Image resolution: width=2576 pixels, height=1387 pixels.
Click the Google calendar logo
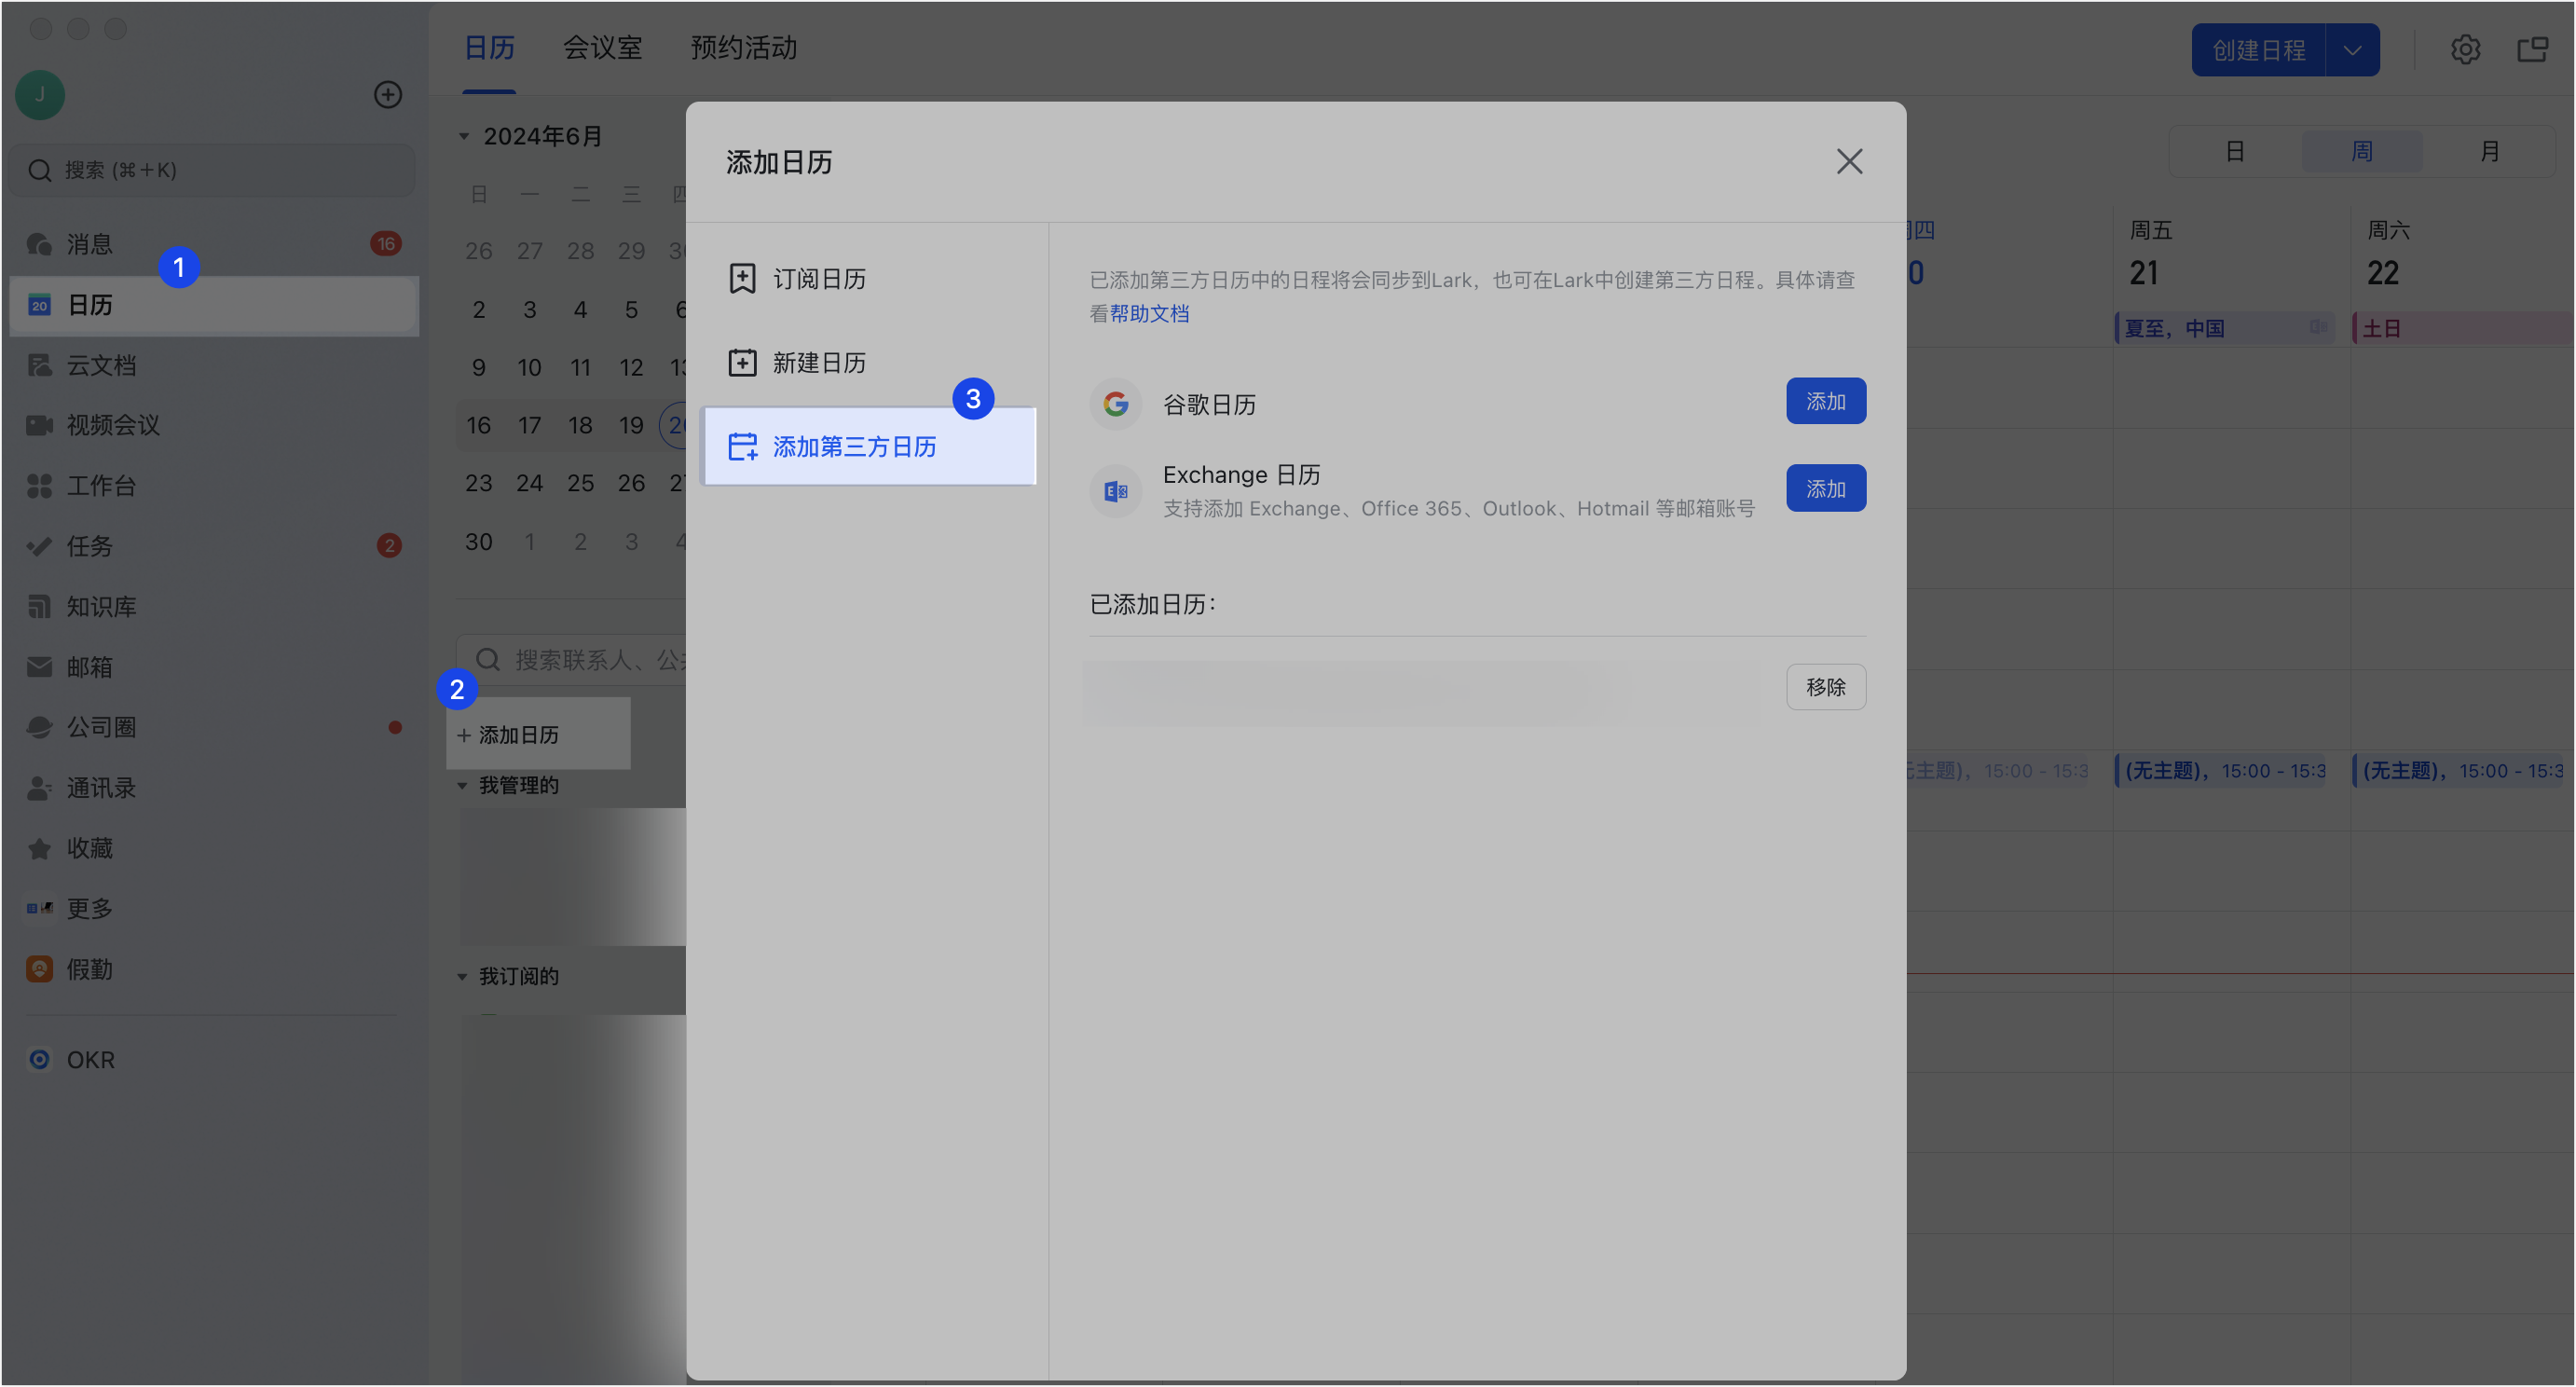(x=1115, y=404)
